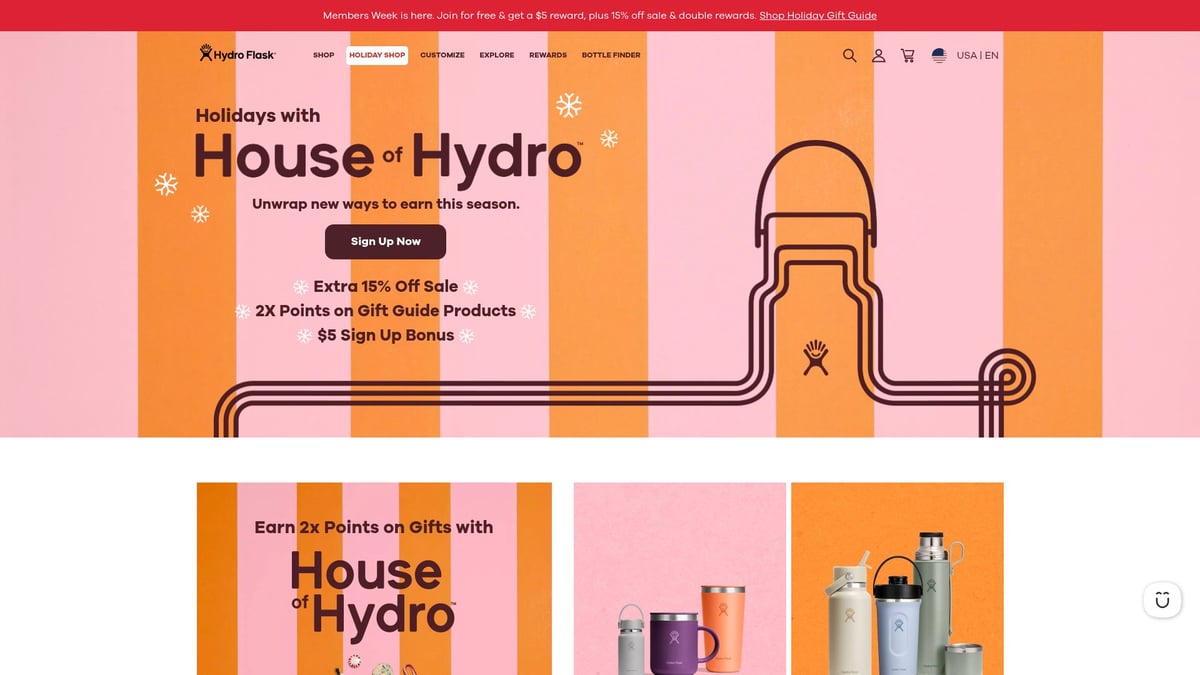This screenshot has height=675, width=1200.
Task: Open the USA | EN region selector
Action: click(977, 56)
